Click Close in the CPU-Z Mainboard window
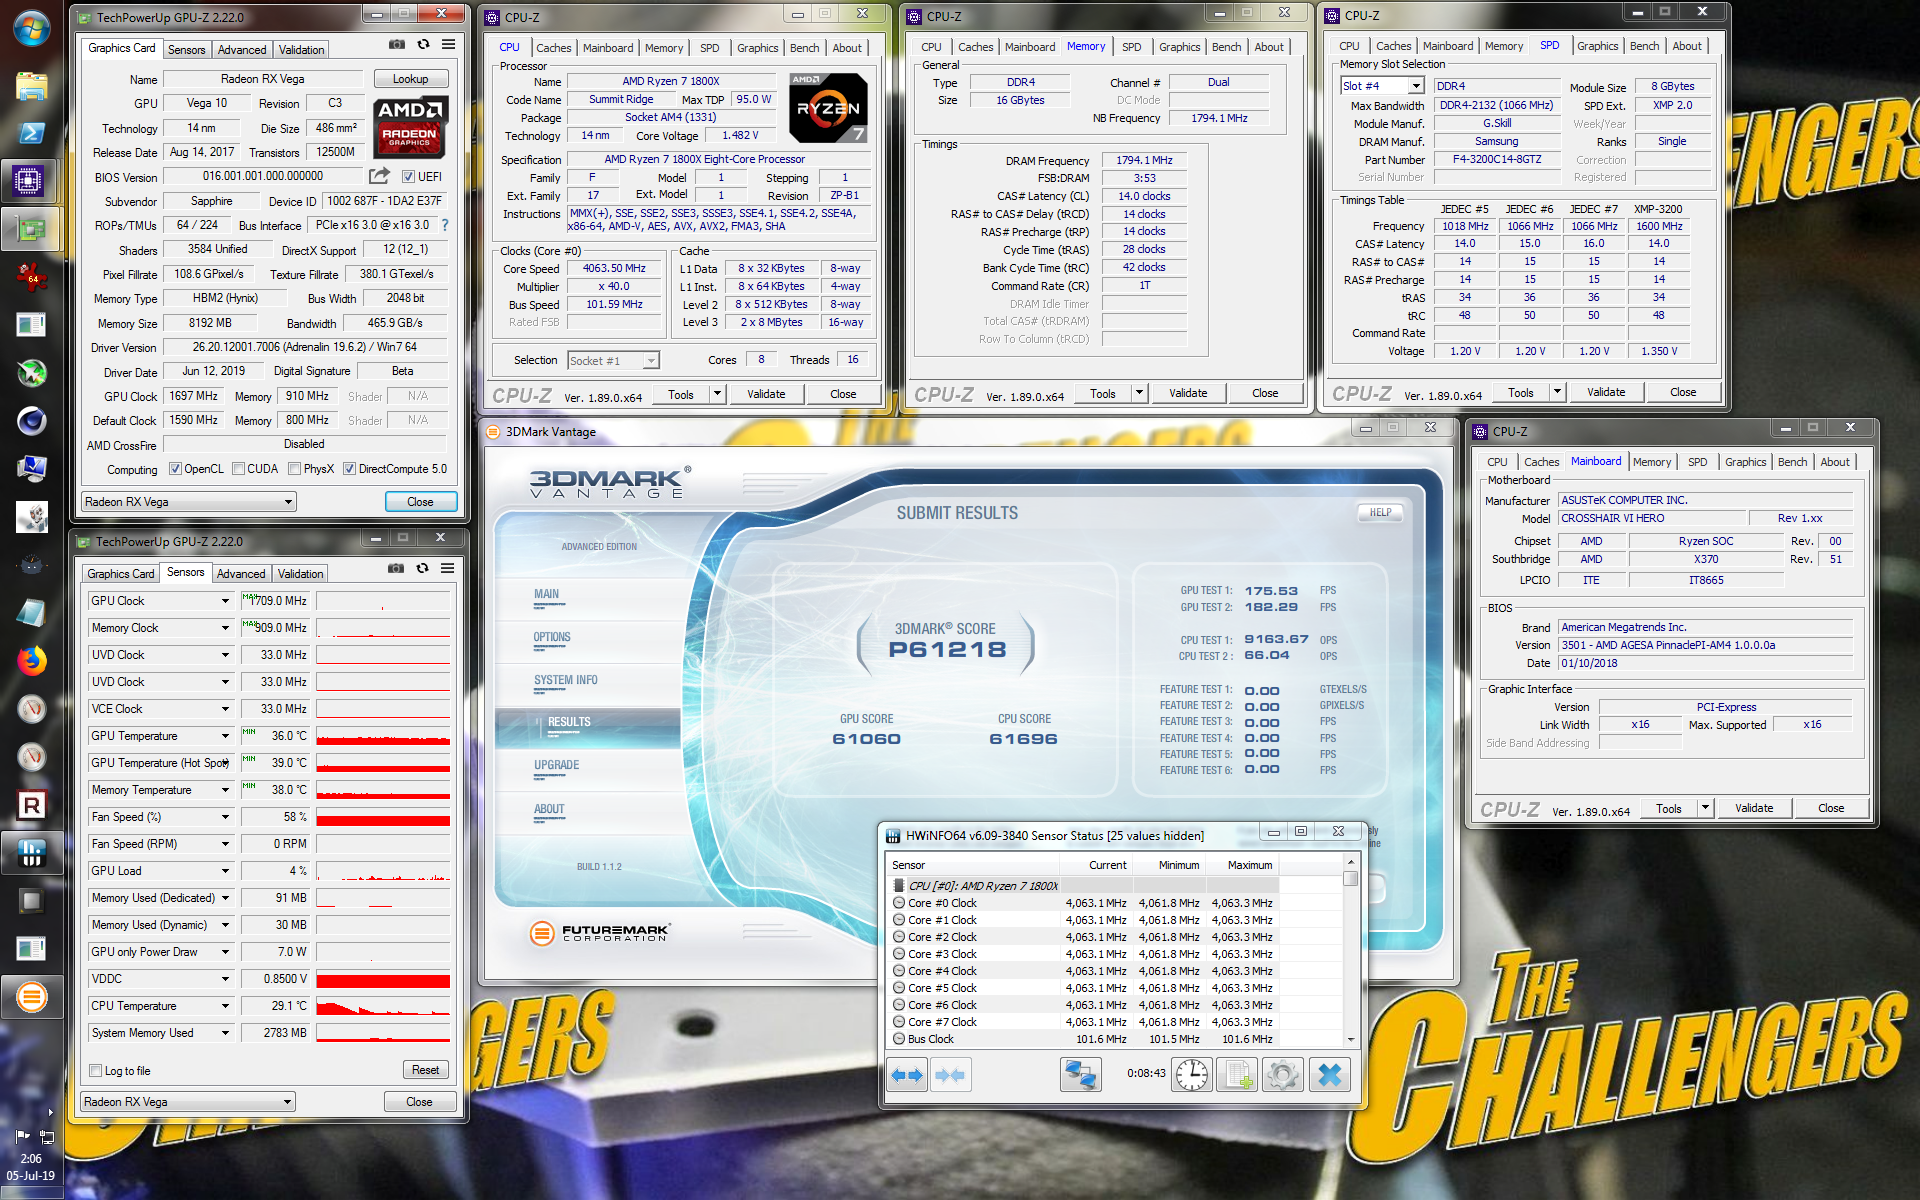Image resolution: width=1920 pixels, height=1200 pixels. click(1831, 808)
